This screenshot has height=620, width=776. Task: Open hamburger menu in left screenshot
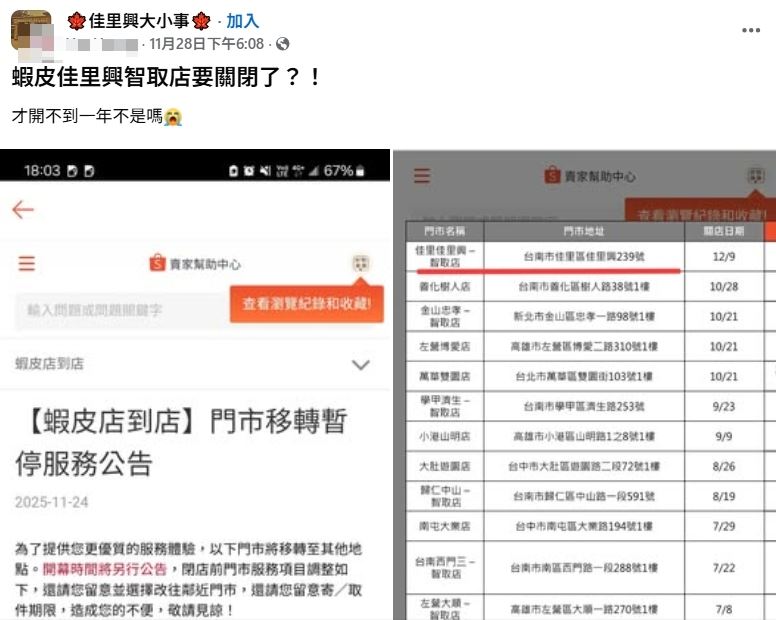click(x=27, y=263)
